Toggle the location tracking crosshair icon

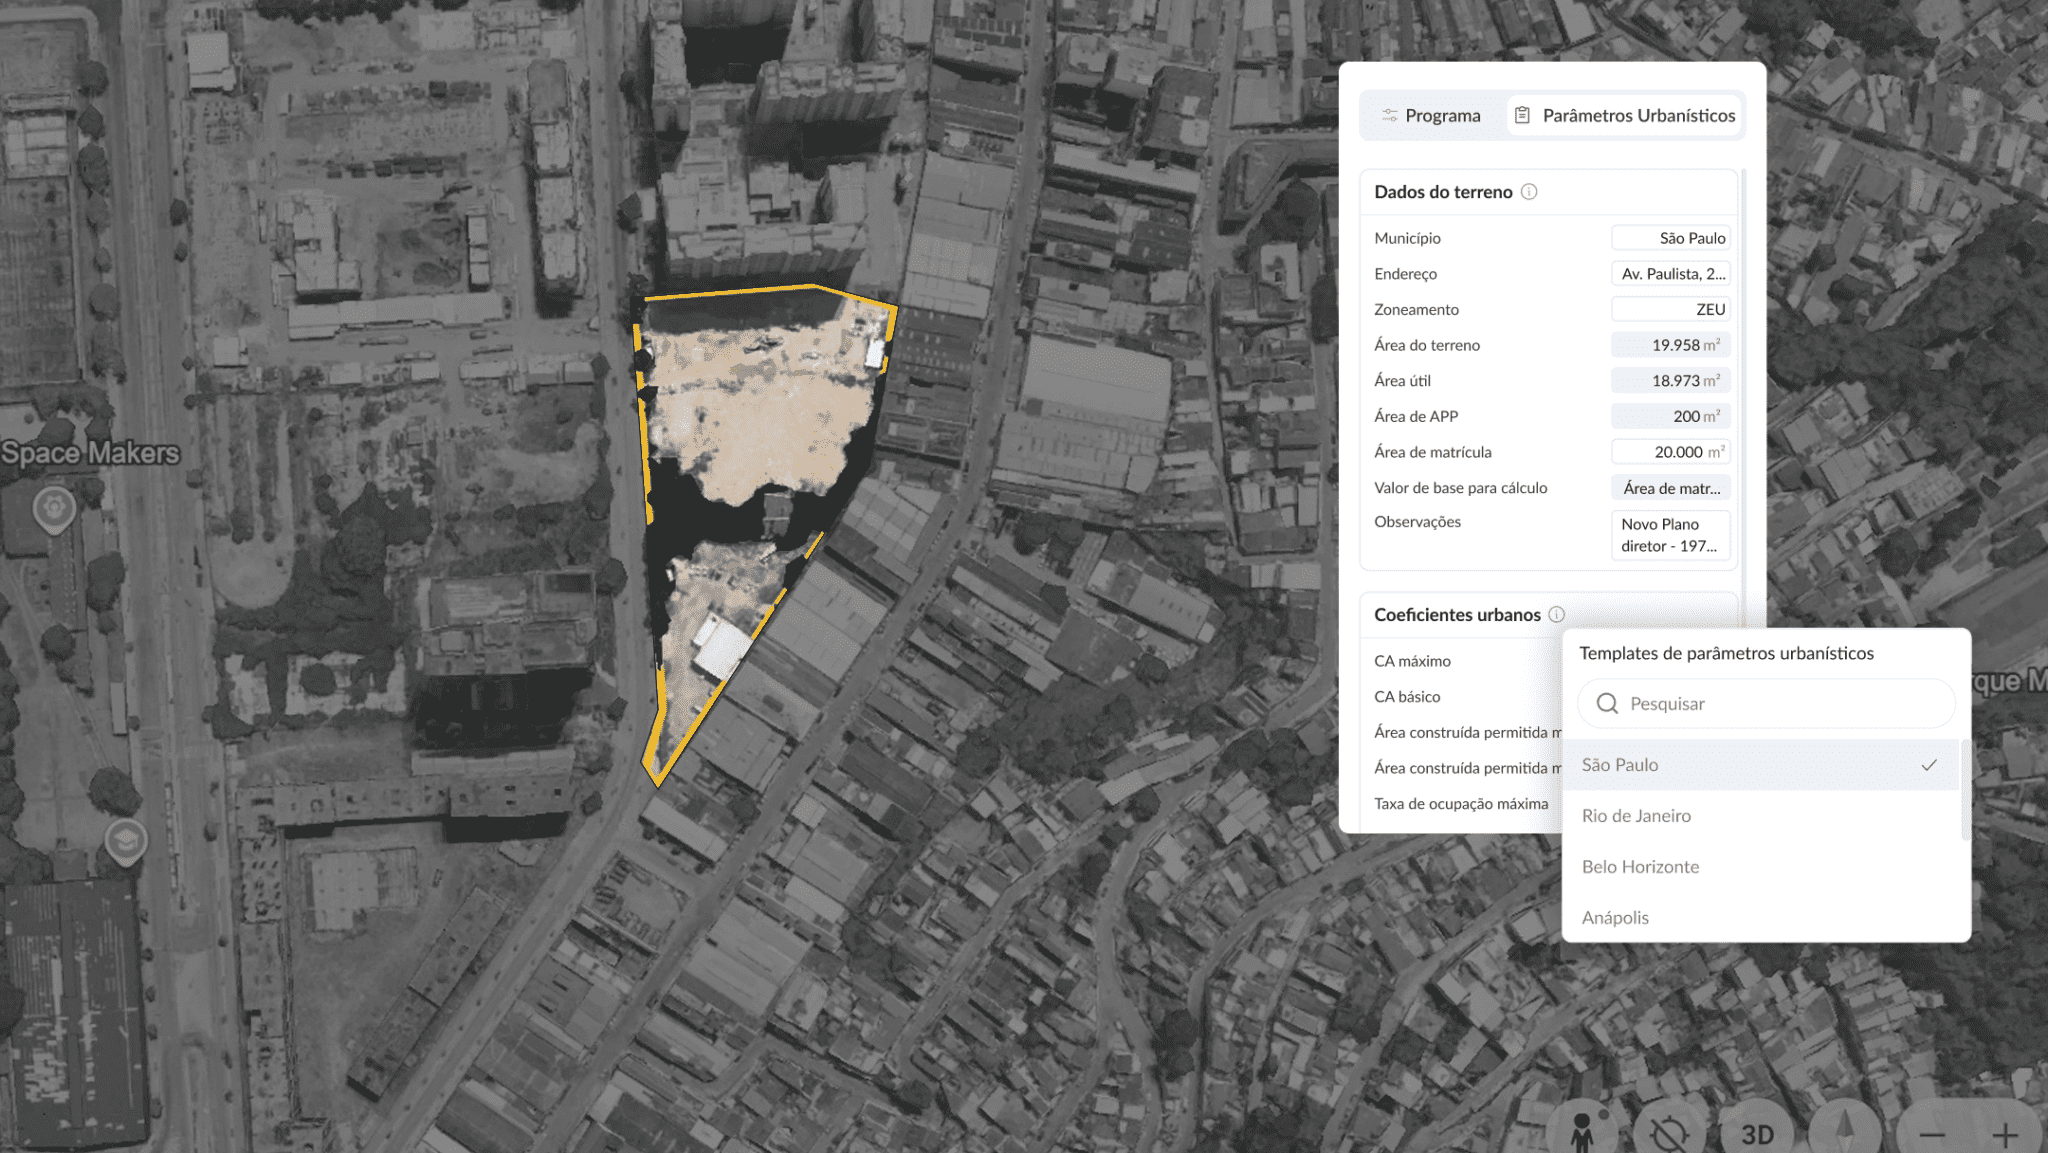pyautogui.click(x=1669, y=1132)
